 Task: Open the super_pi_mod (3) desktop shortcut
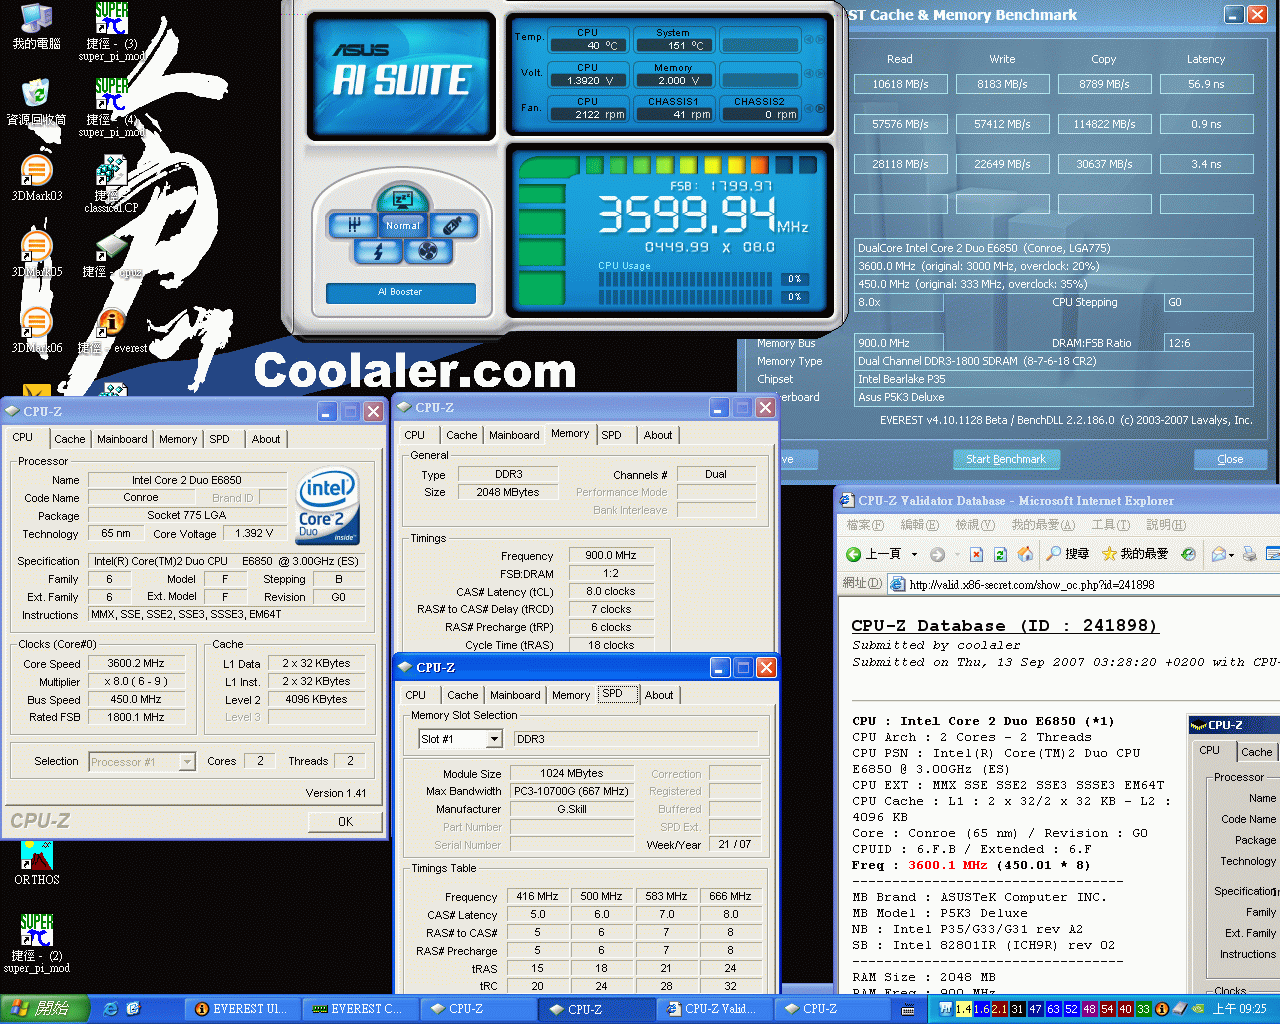tap(112, 30)
